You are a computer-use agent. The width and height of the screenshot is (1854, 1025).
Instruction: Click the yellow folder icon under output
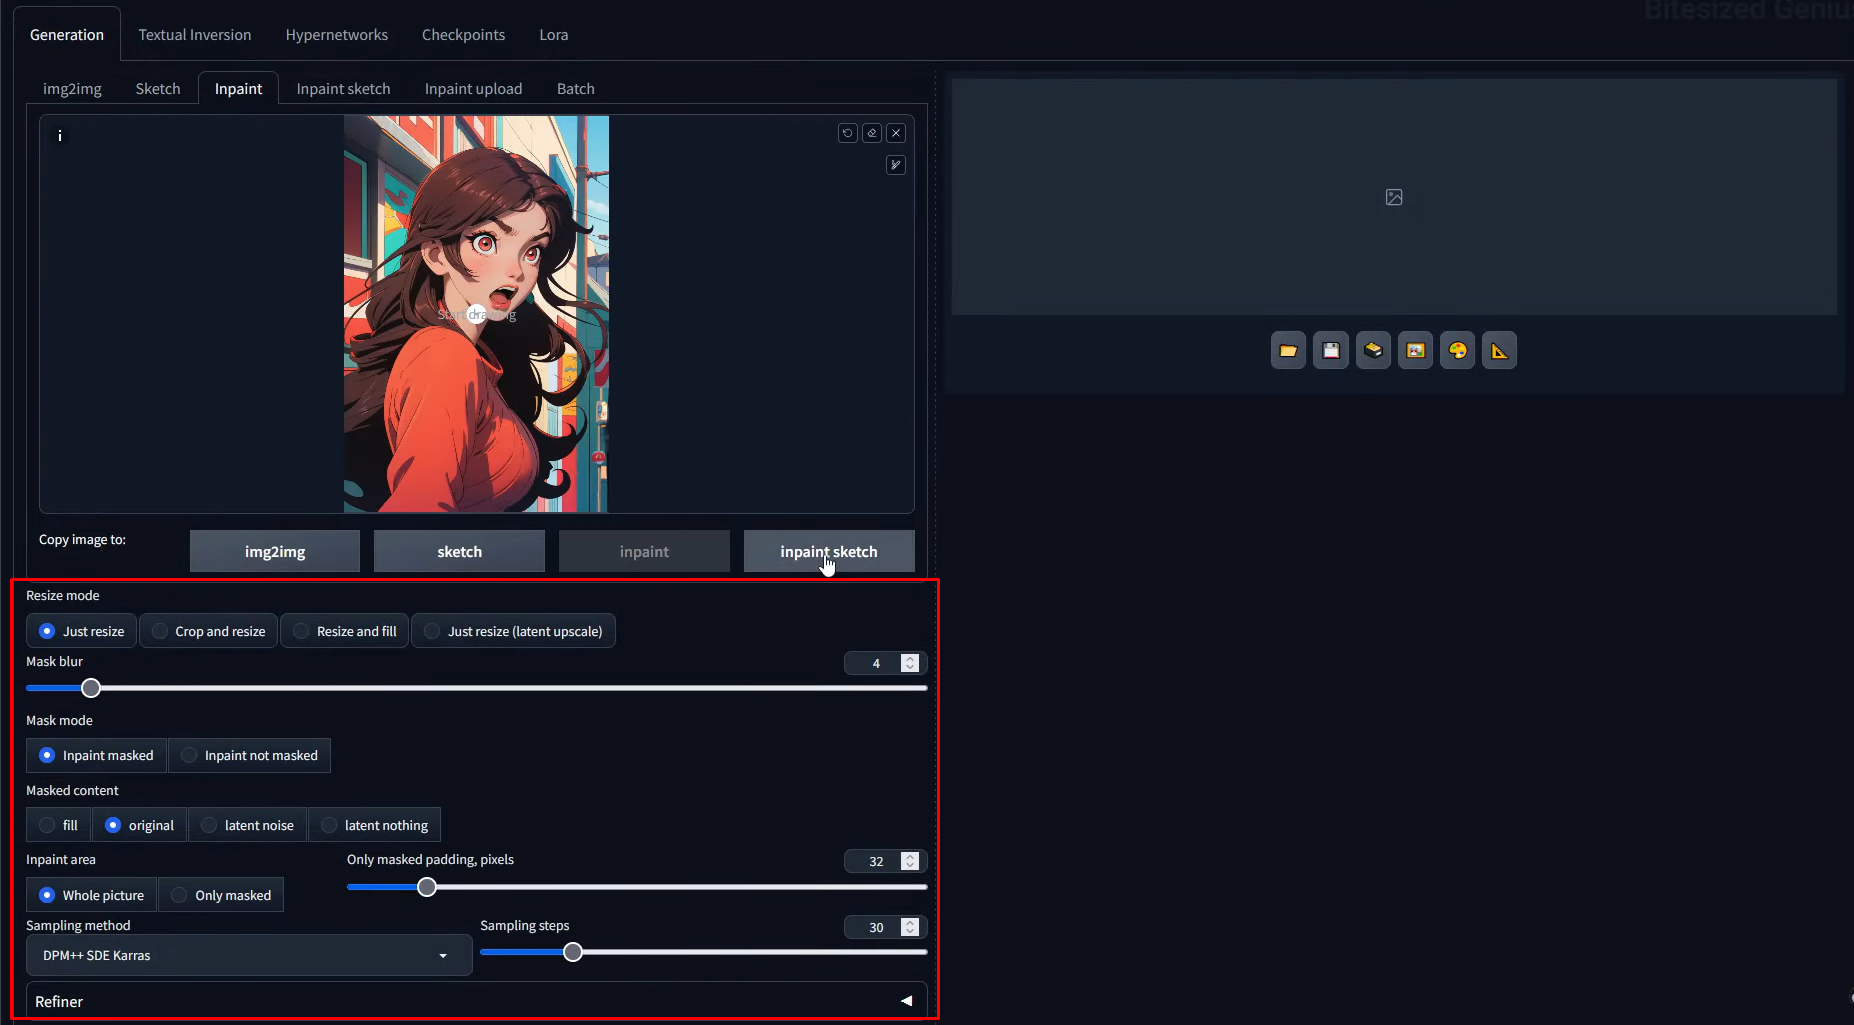(x=1288, y=351)
